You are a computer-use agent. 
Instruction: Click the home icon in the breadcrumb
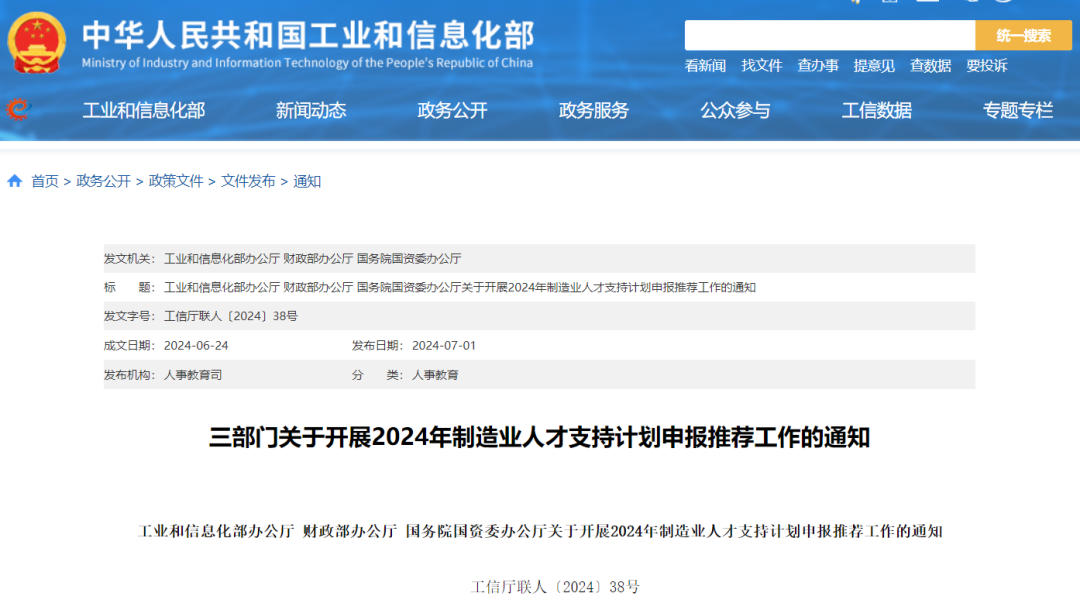pyautogui.click(x=14, y=180)
